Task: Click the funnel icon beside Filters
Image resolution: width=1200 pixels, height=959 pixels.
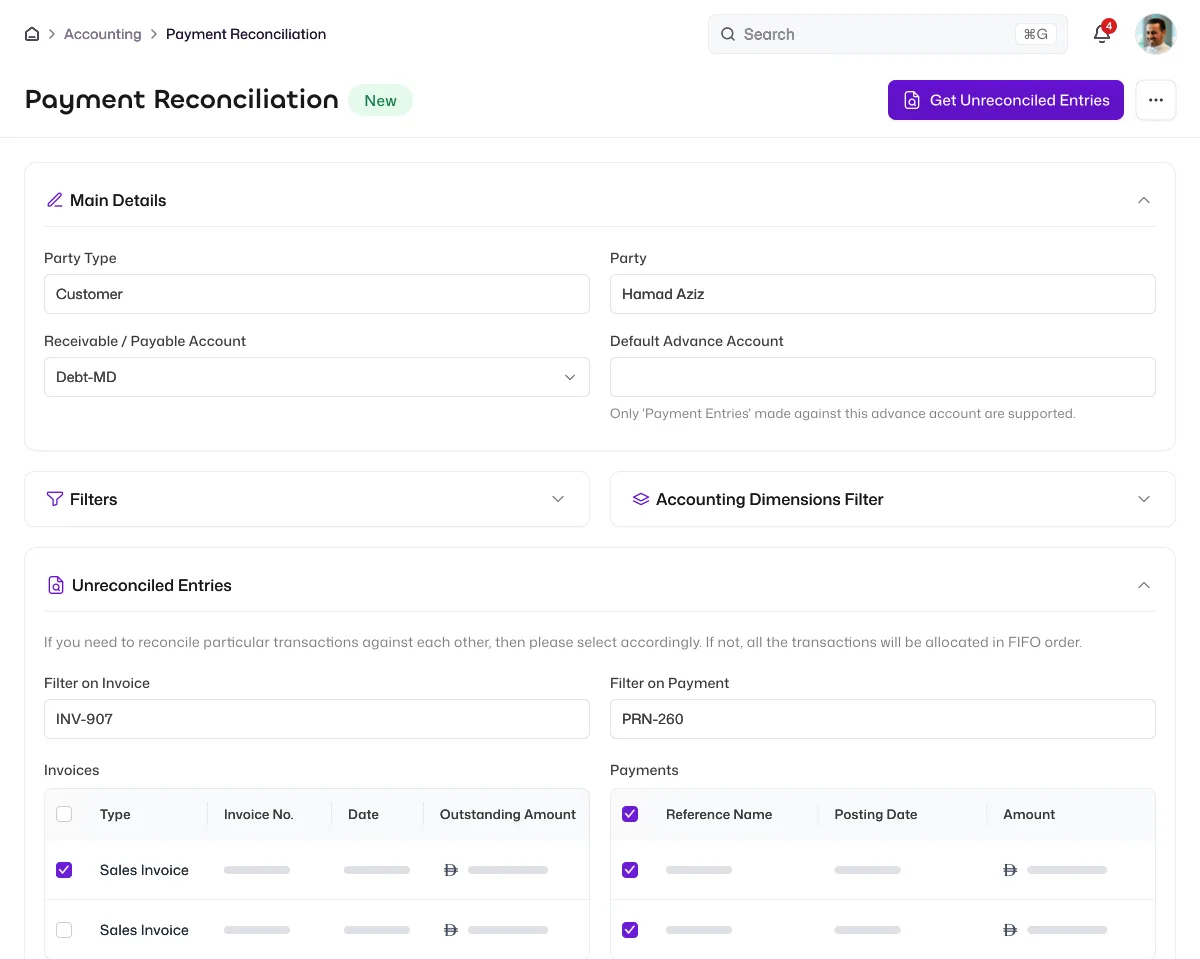Action: coord(55,499)
